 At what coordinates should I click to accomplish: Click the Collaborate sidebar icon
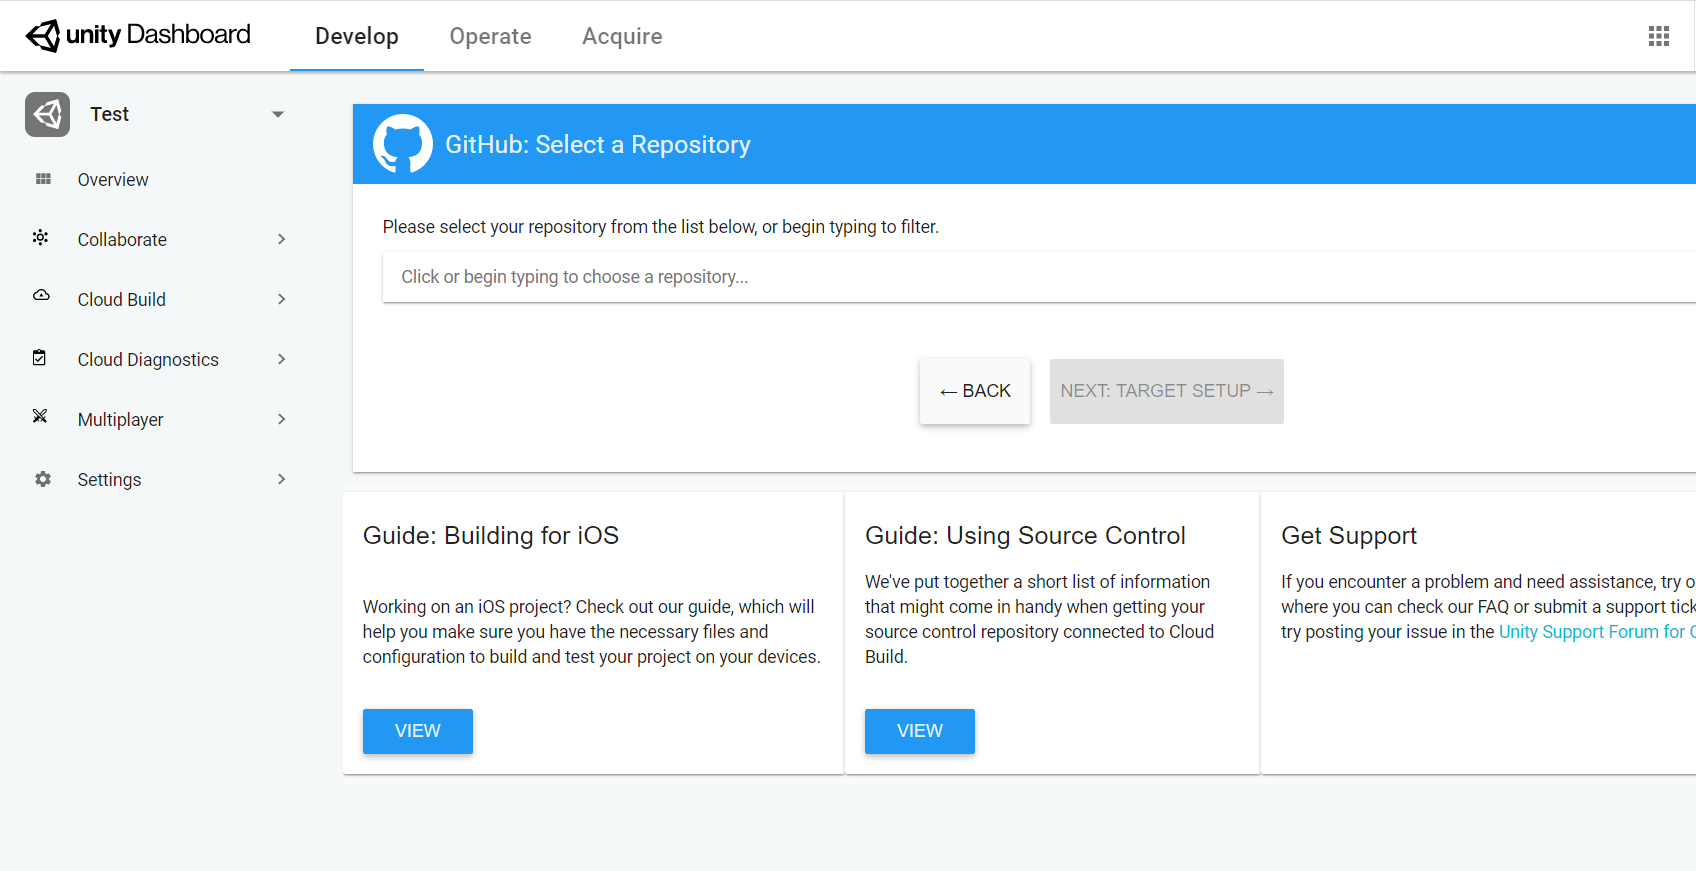click(41, 238)
